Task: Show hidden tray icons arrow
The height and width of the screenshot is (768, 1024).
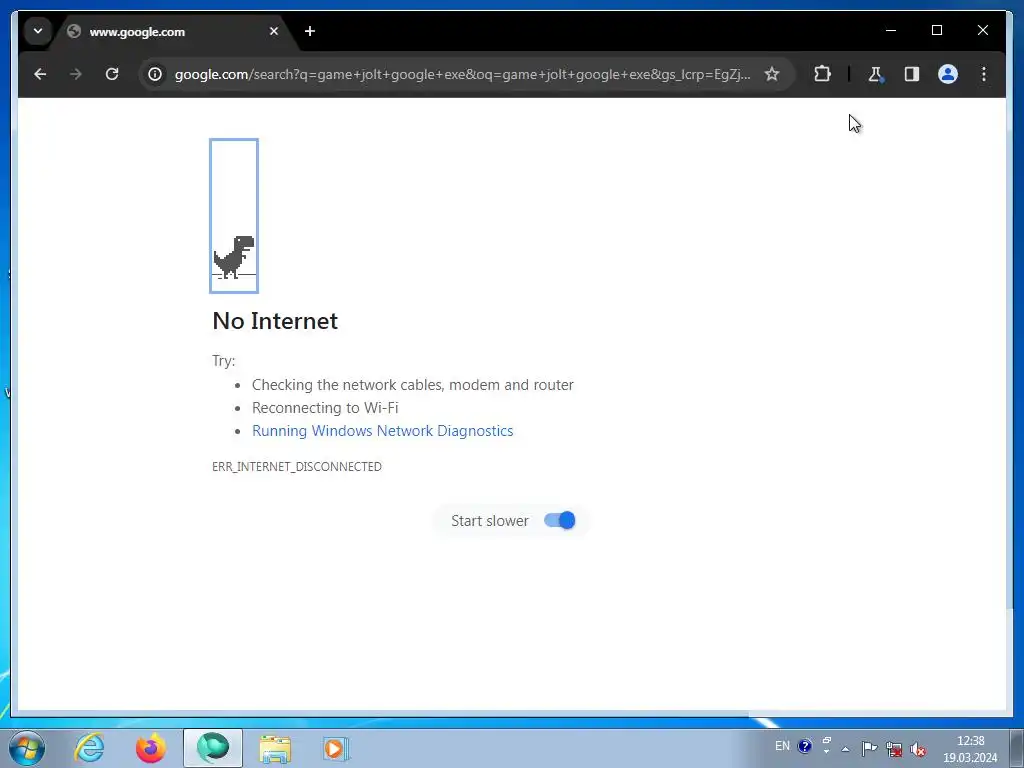Action: [x=846, y=748]
